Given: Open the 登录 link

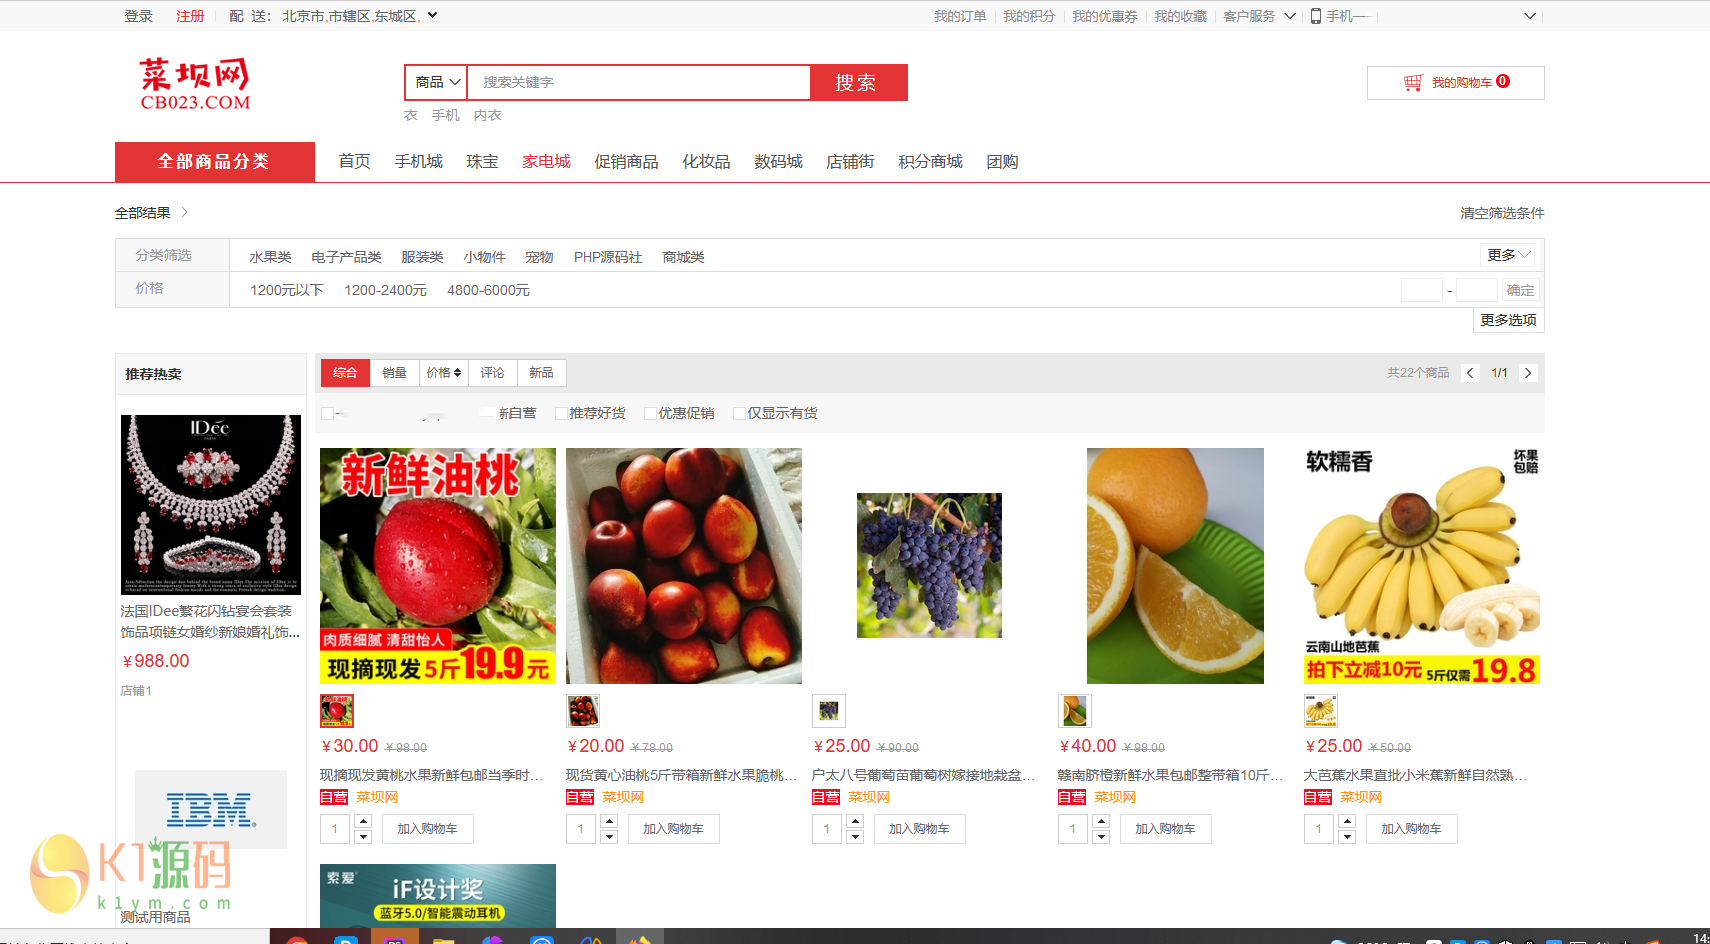Looking at the screenshot, I should click(138, 16).
